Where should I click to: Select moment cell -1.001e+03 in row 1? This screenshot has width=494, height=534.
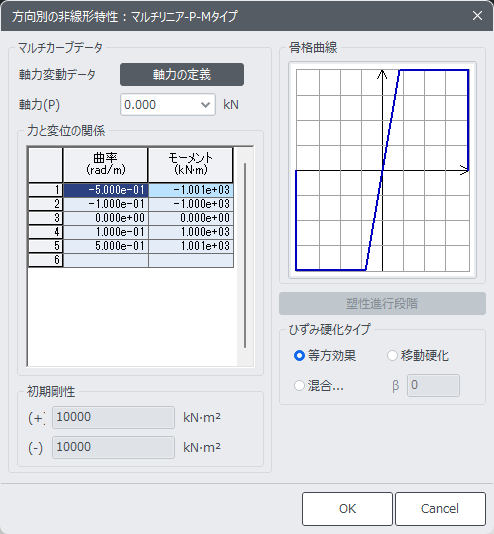click(x=191, y=190)
